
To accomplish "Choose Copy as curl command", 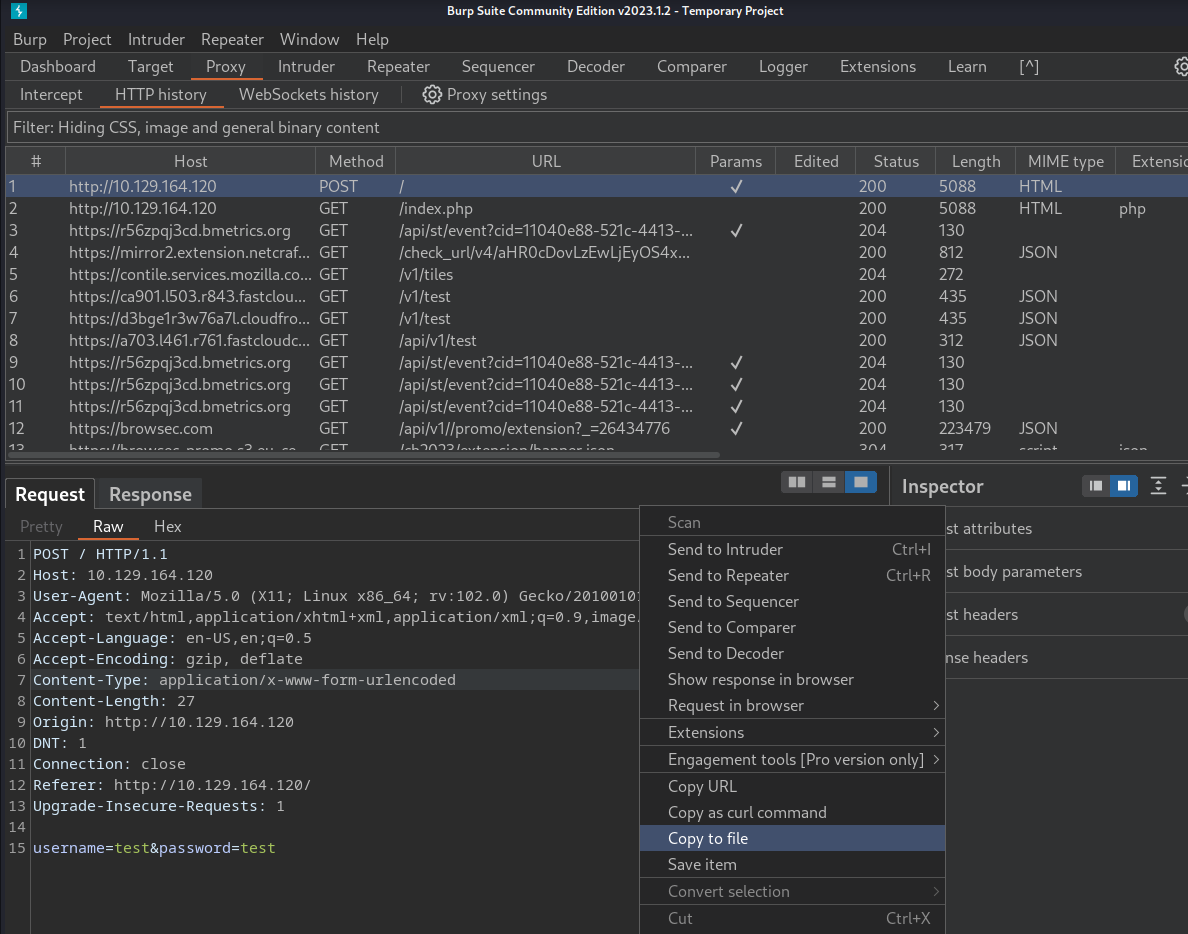I will tap(793, 813).
